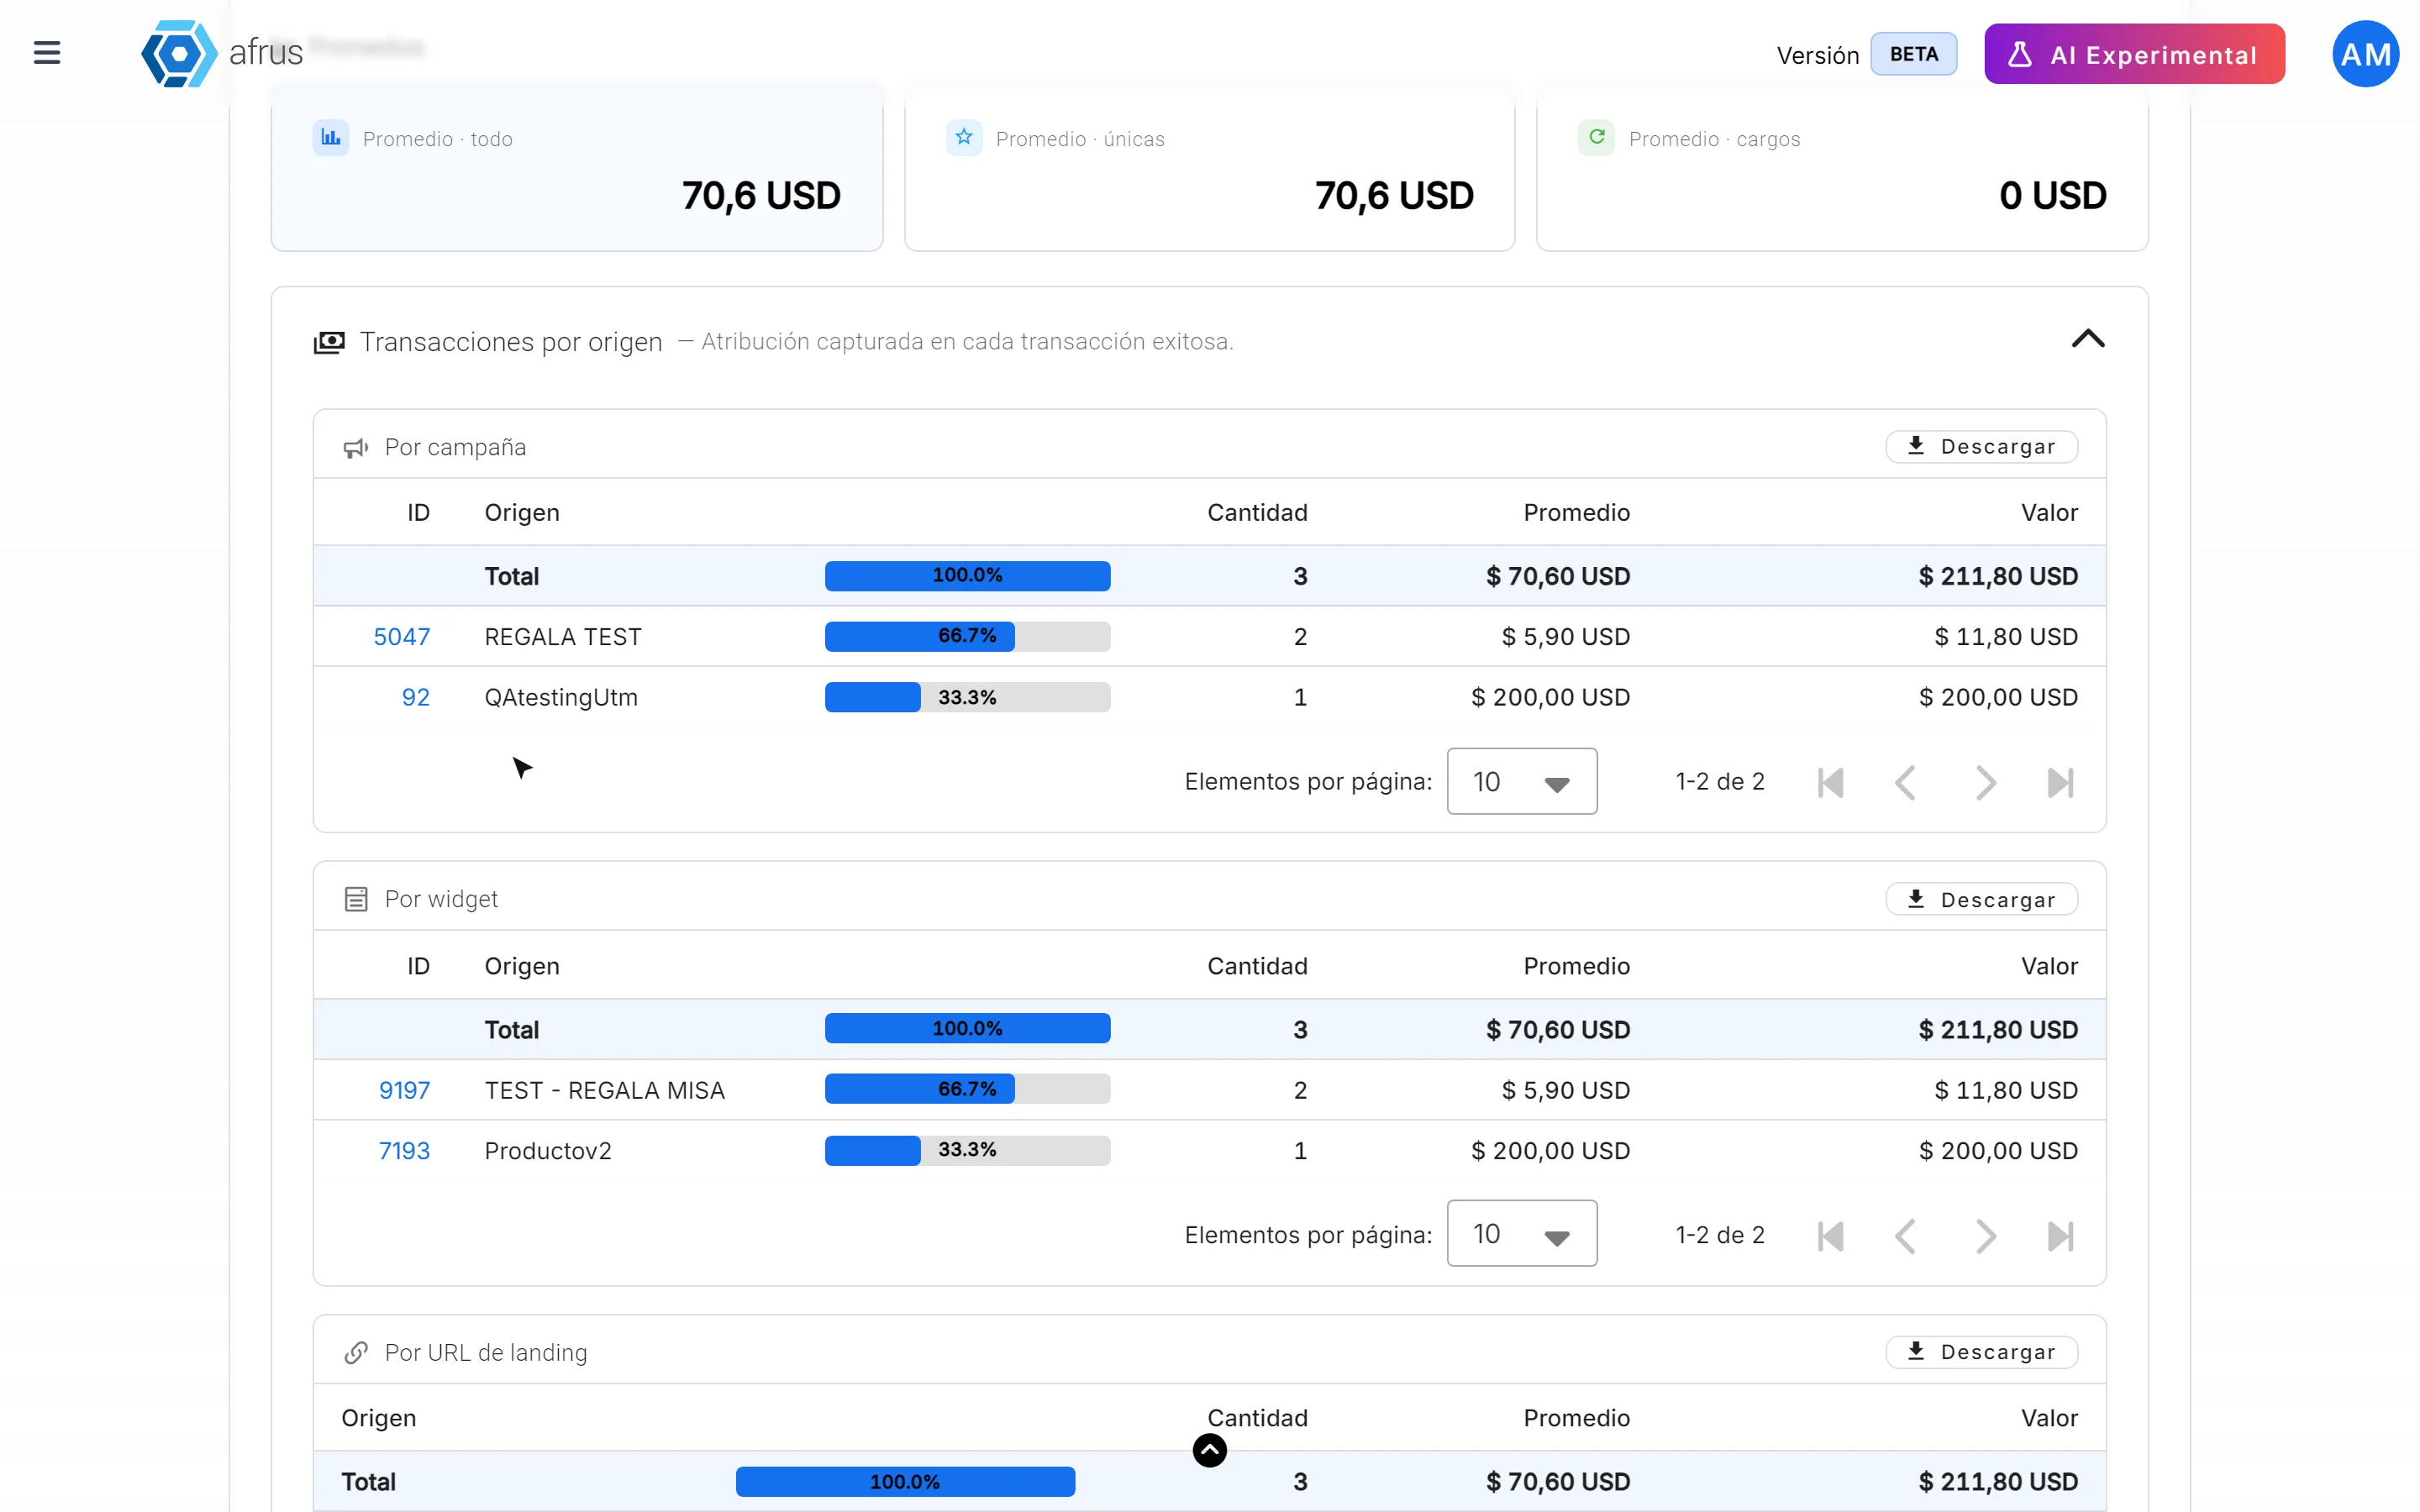Open the AM user avatar menu
Viewport: 2420px width, 1512px height.
click(2365, 54)
